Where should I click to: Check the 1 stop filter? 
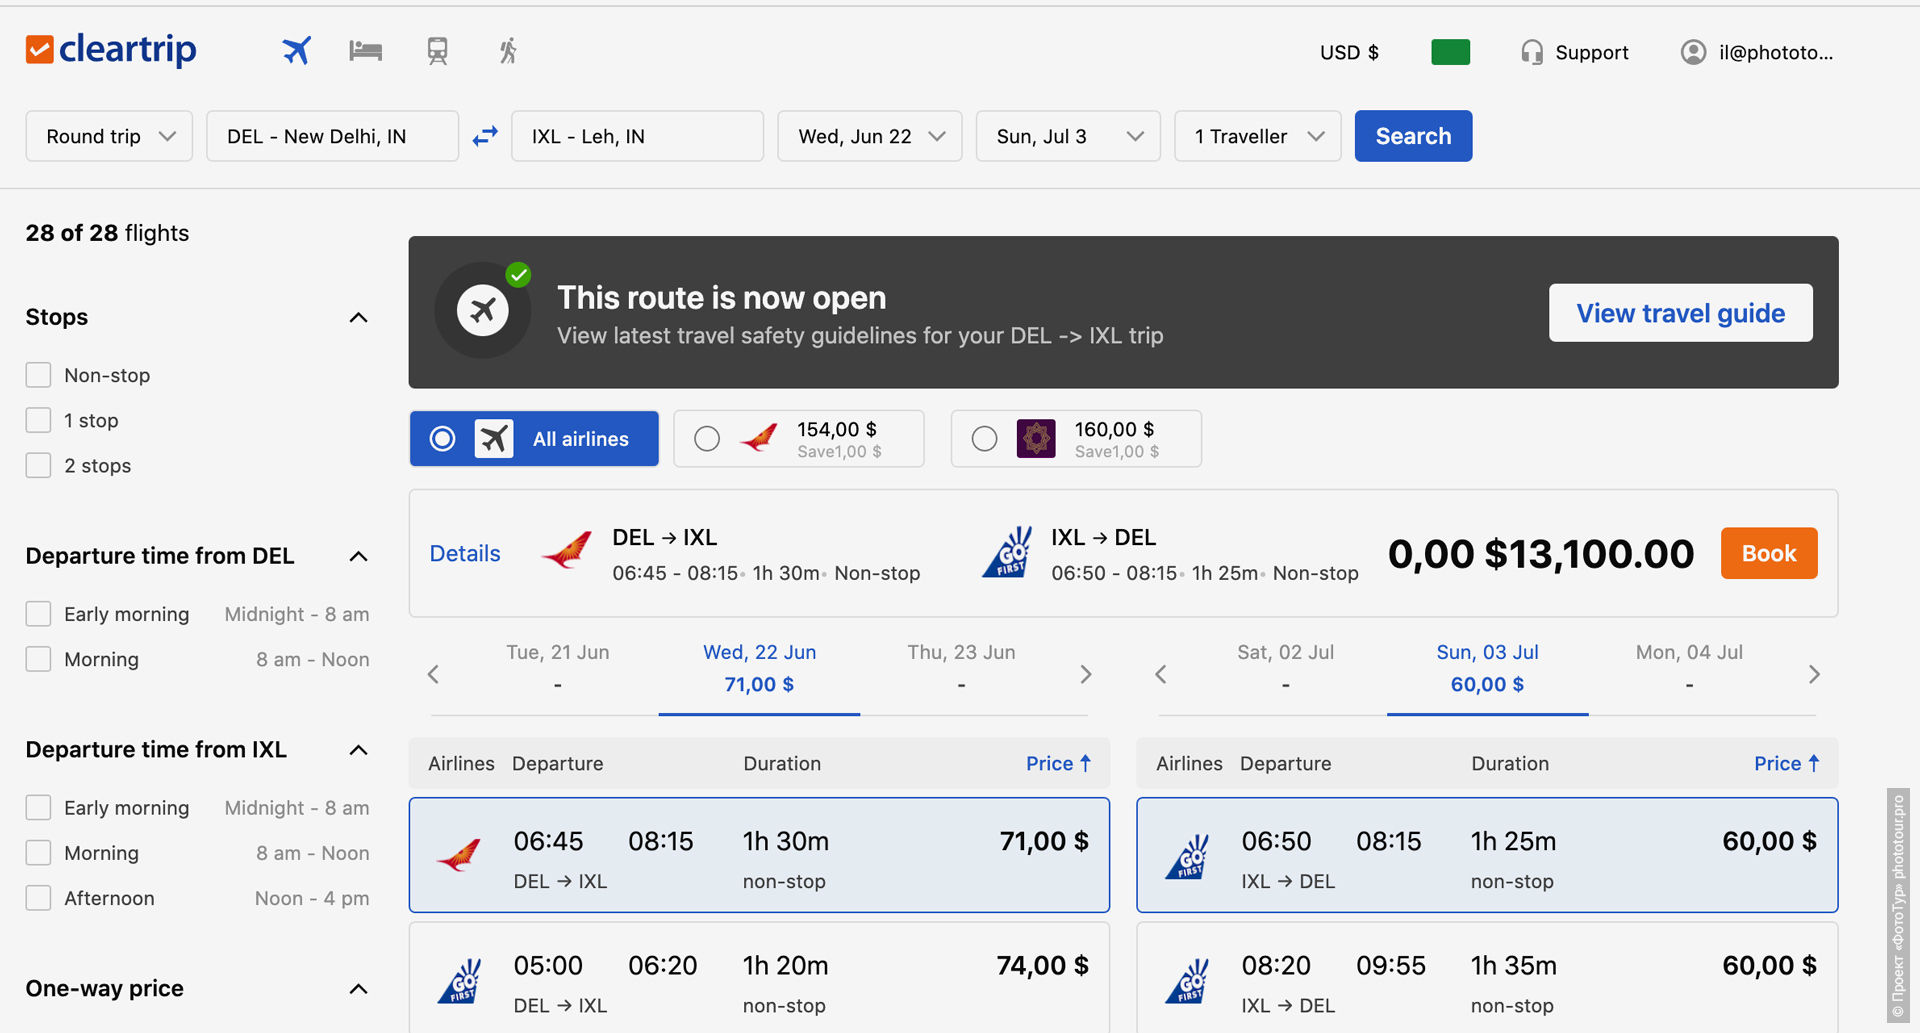coord(38,420)
